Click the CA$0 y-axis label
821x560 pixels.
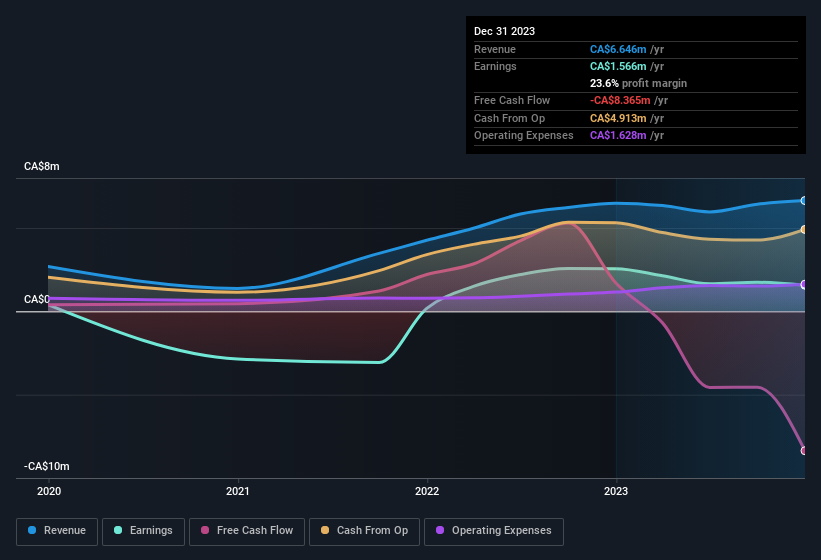click(37, 299)
